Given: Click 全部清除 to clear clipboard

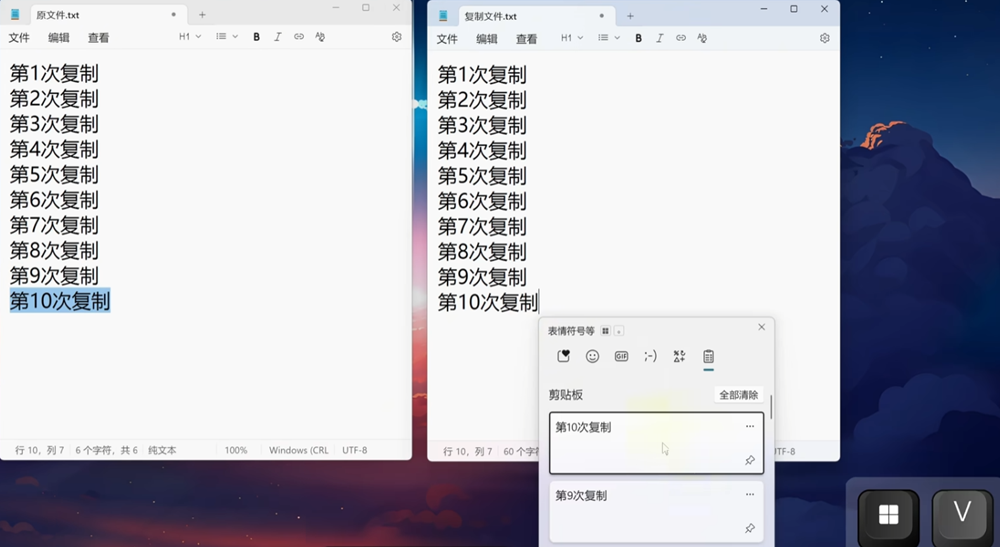Looking at the screenshot, I should 738,395.
